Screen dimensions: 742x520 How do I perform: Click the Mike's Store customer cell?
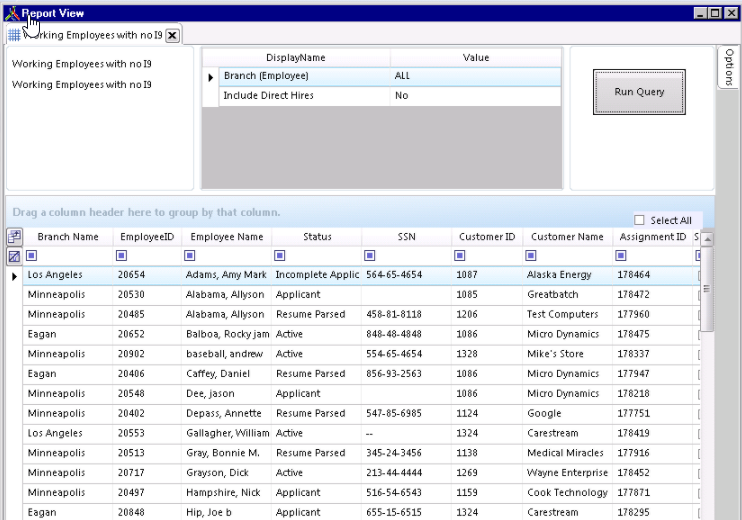coord(567,354)
